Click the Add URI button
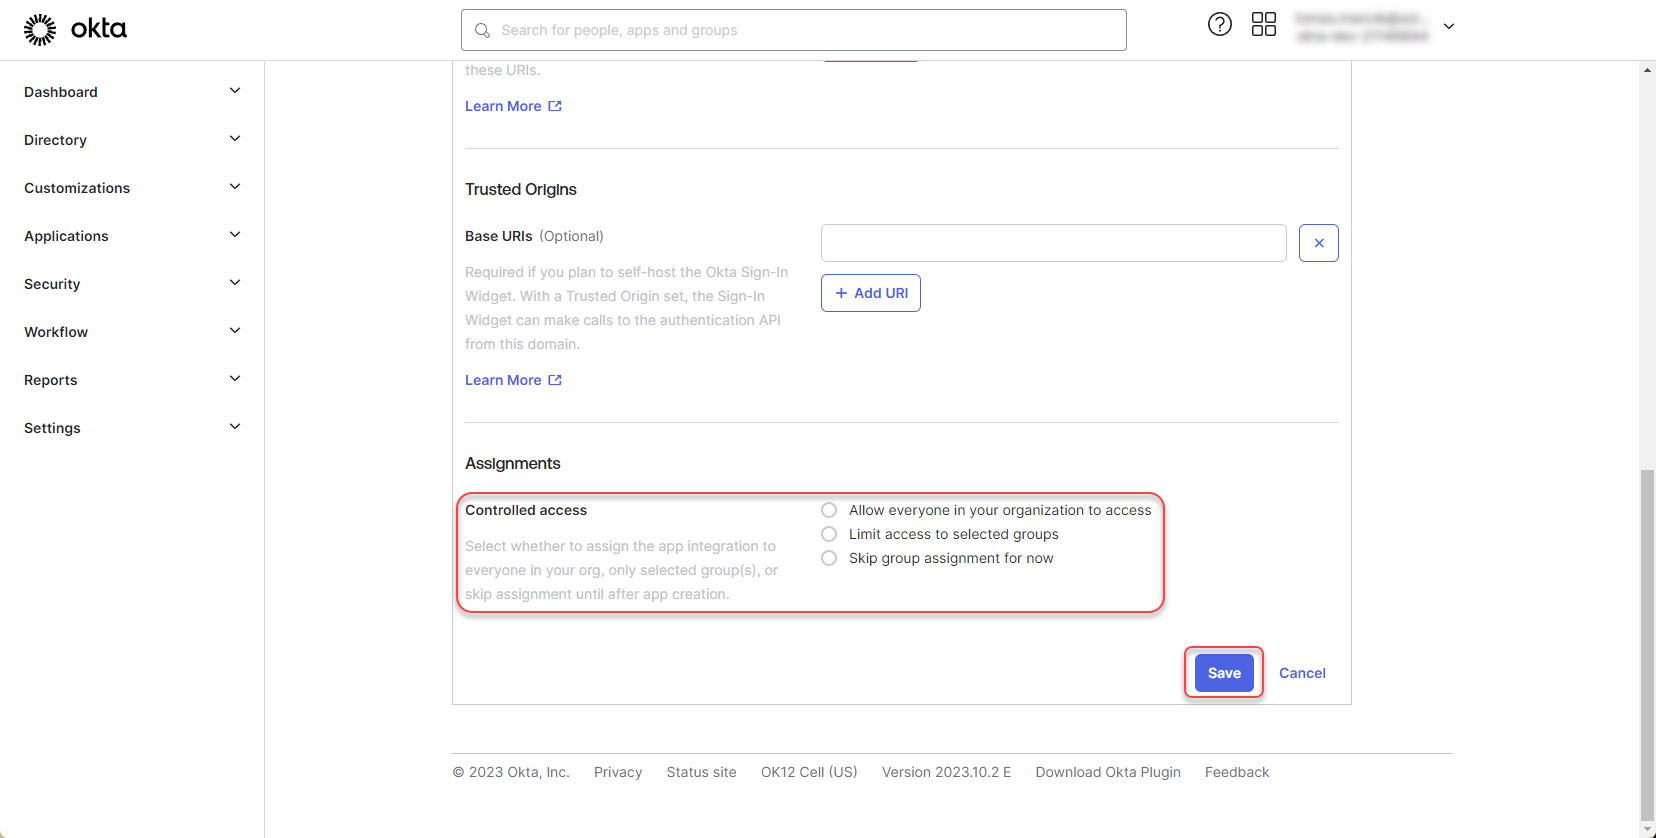This screenshot has height=838, width=1656. coord(870,293)
